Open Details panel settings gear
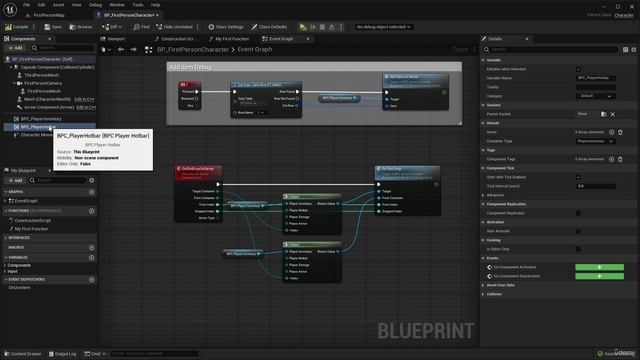The image size is (640, 360). coord(634,49)
